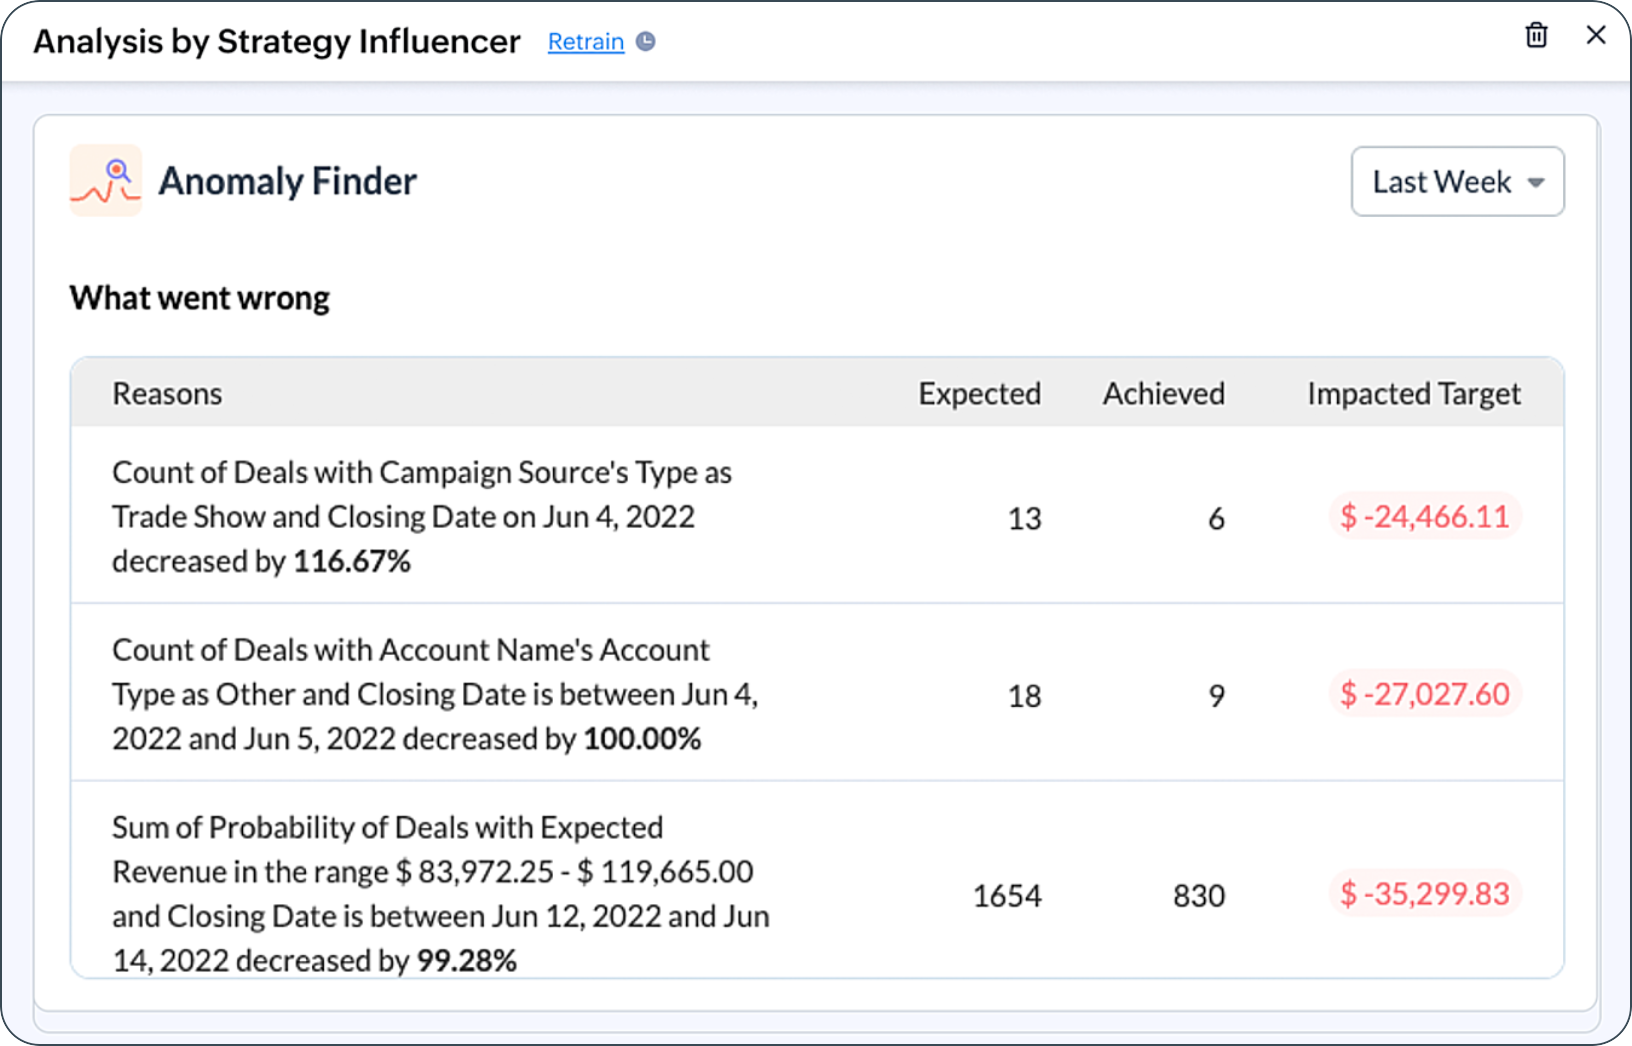Viewport: 1632px width, 1046px height.
Task: Click the Achieved column header
Action: 1163,394
